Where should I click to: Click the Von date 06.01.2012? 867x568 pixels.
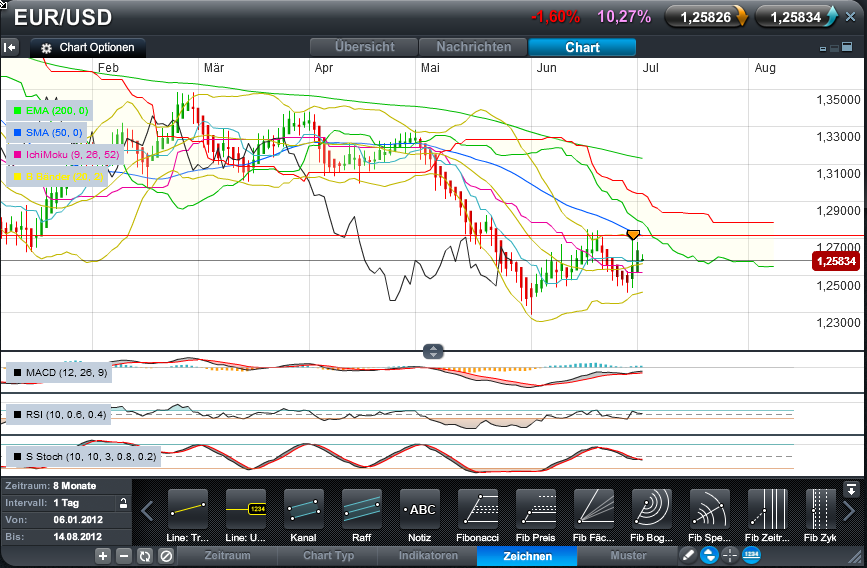[77, 520]
